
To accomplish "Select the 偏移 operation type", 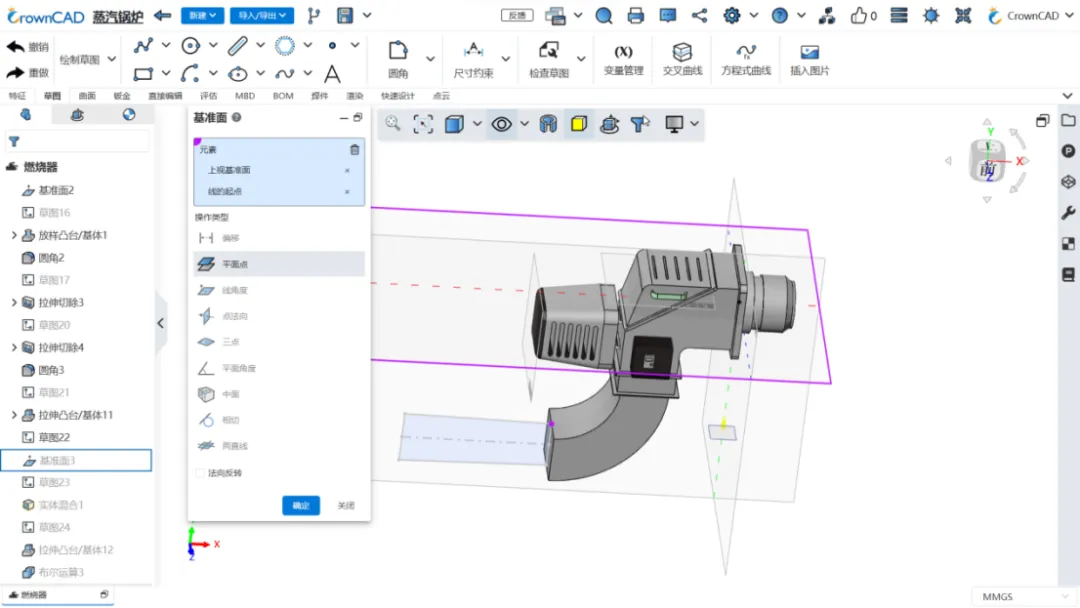I will (x=279, y=238).
